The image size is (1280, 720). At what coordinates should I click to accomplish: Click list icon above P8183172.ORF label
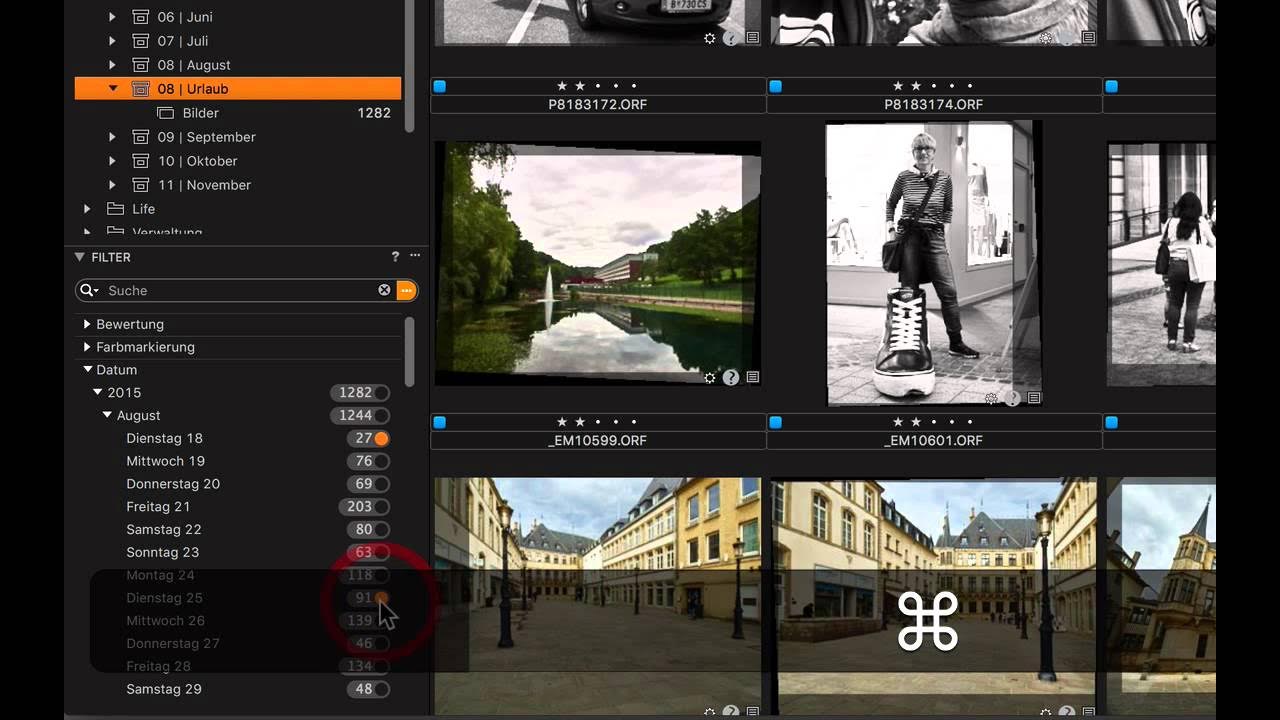(753, 38)
